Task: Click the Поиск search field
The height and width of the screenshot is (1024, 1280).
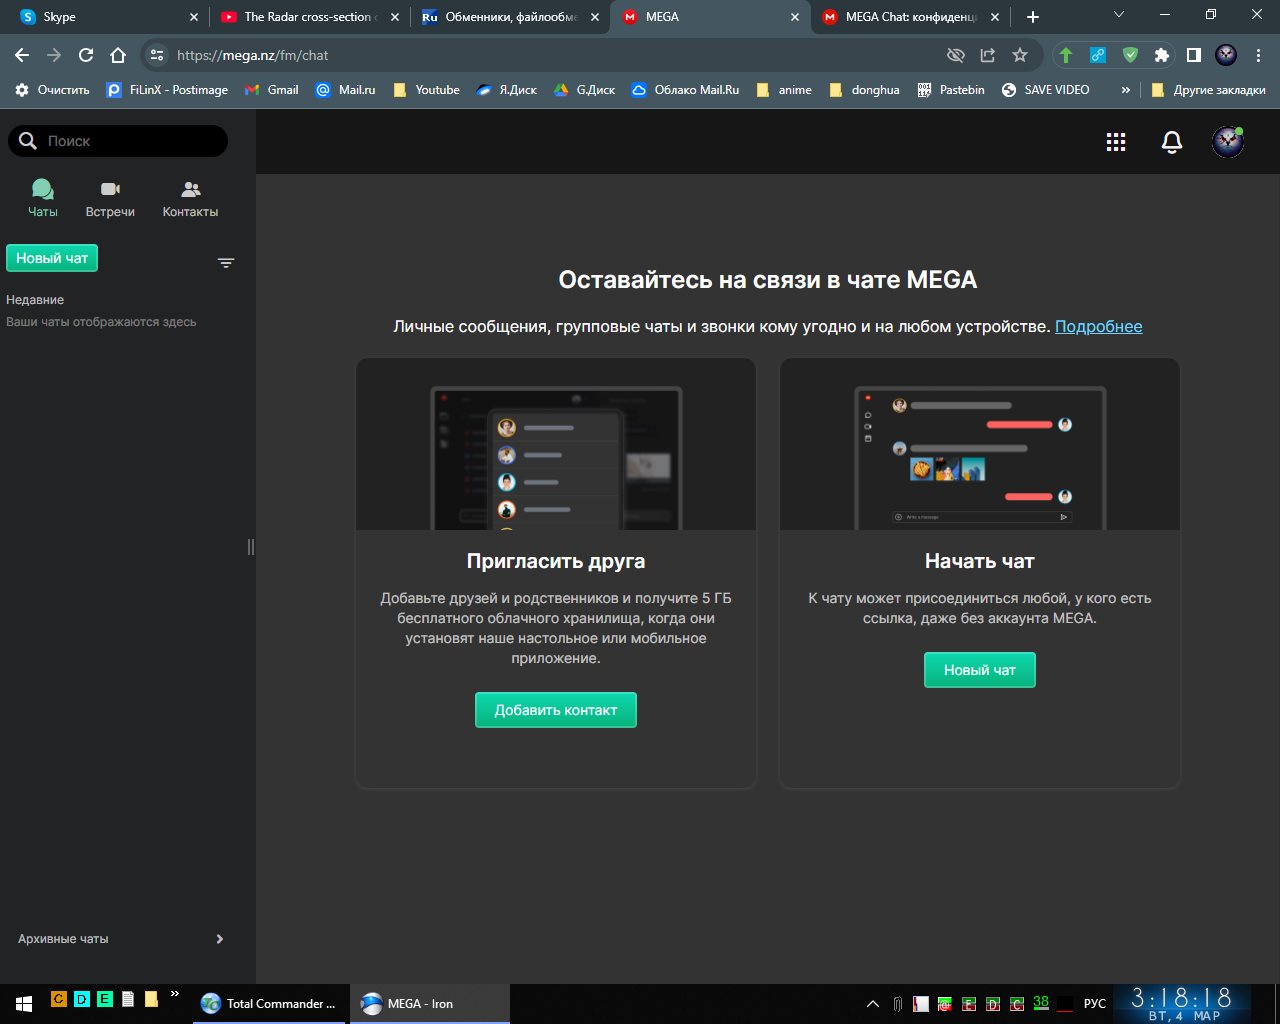Action: (118, 141)
